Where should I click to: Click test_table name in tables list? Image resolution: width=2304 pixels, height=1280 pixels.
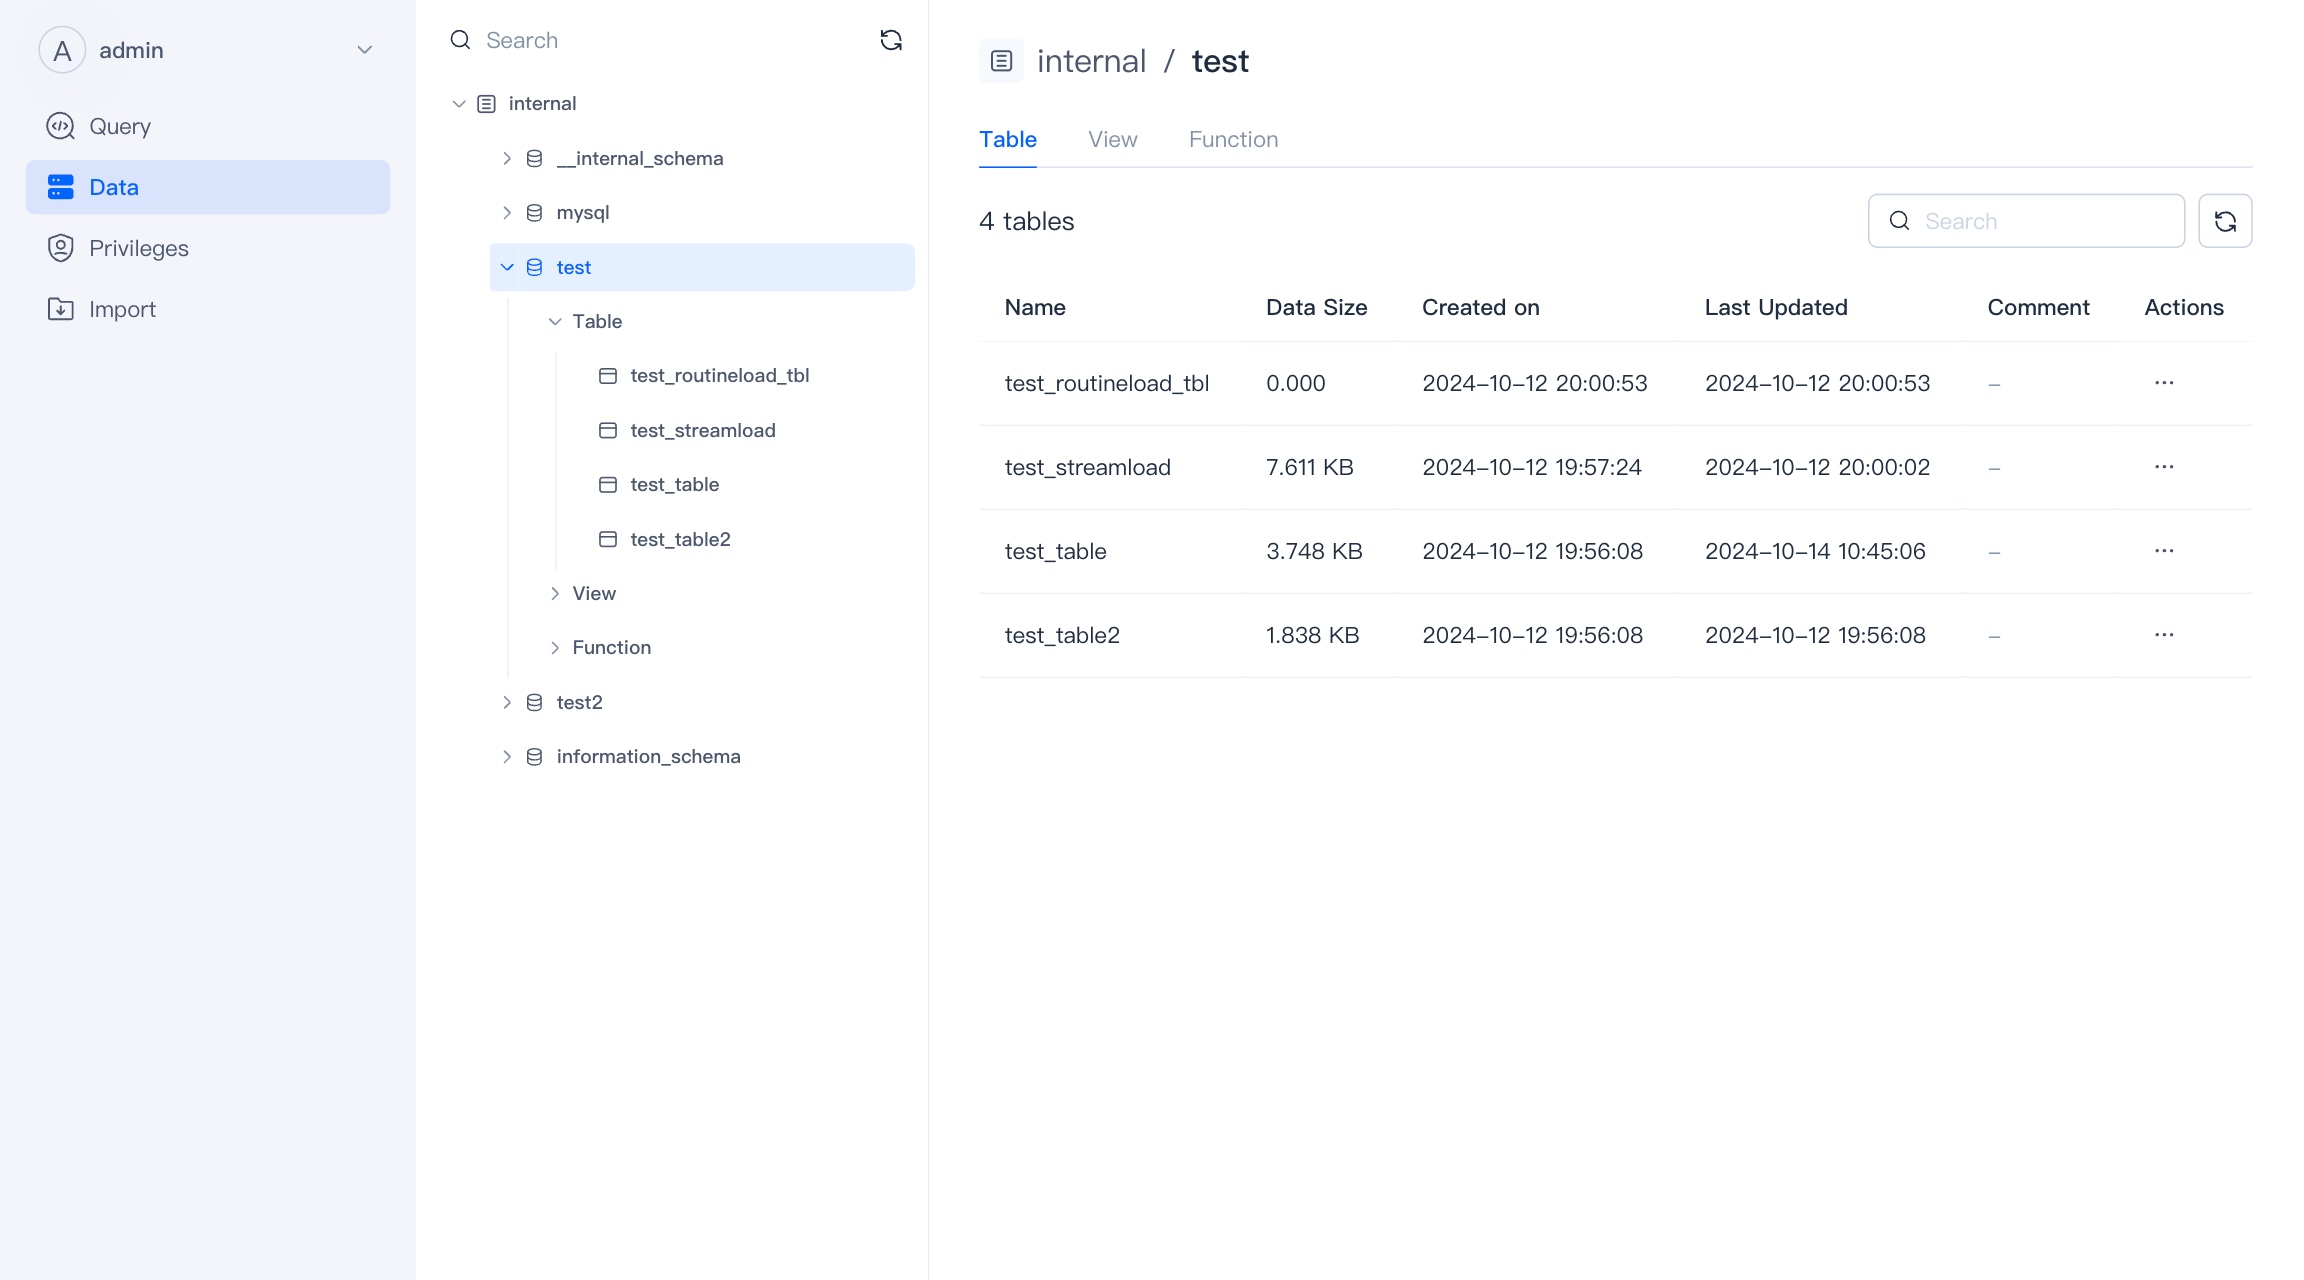(1055, 552)
